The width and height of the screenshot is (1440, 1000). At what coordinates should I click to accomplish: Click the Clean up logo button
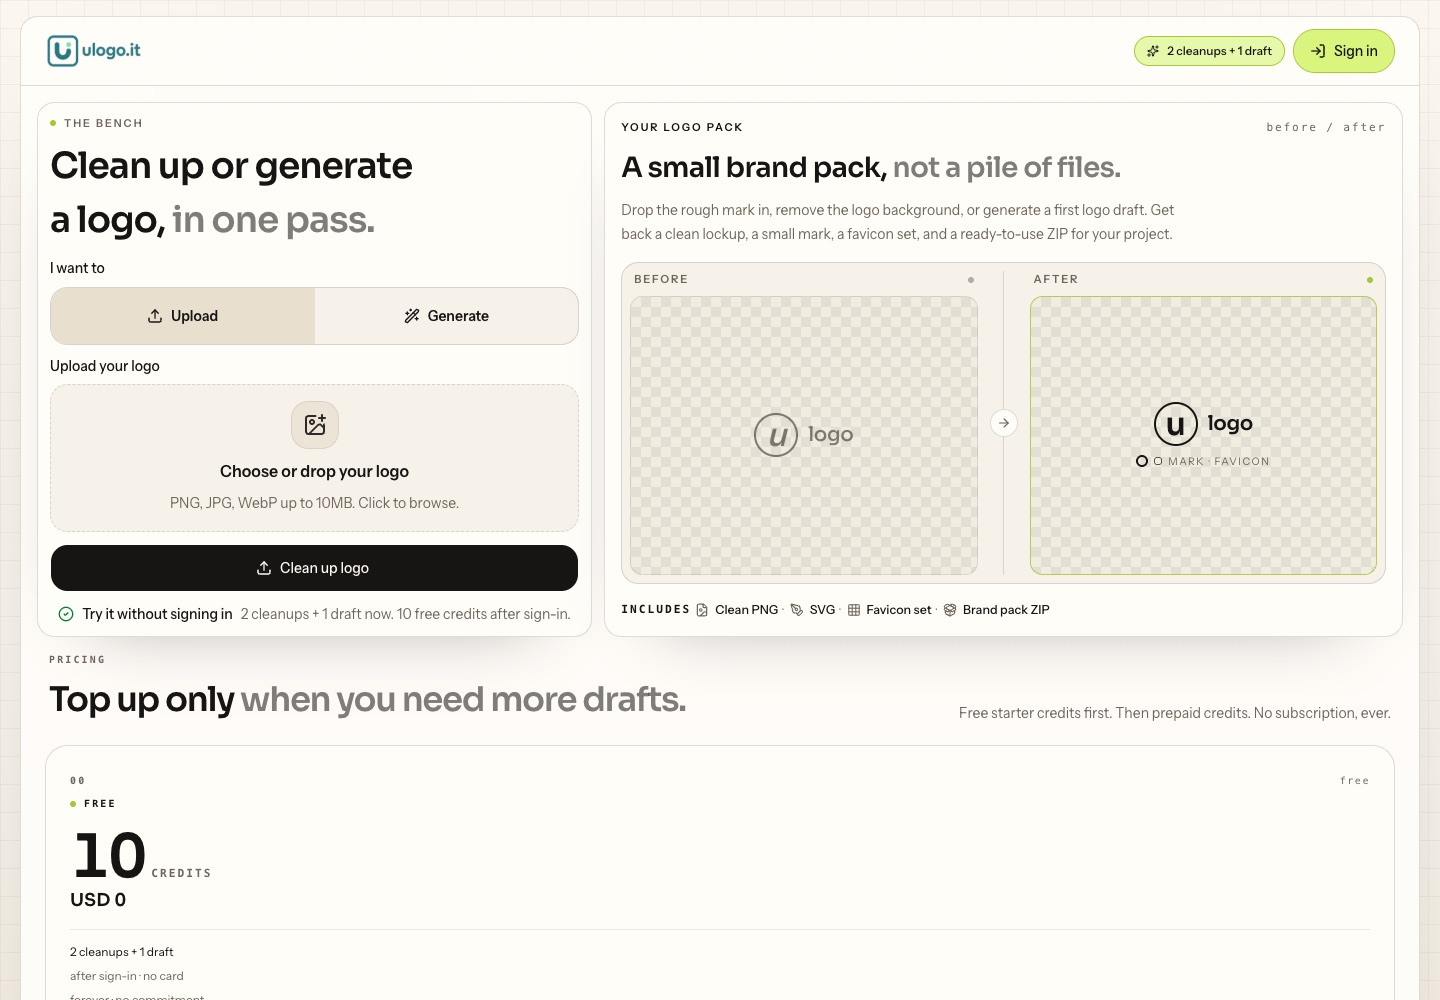(314, 568)
